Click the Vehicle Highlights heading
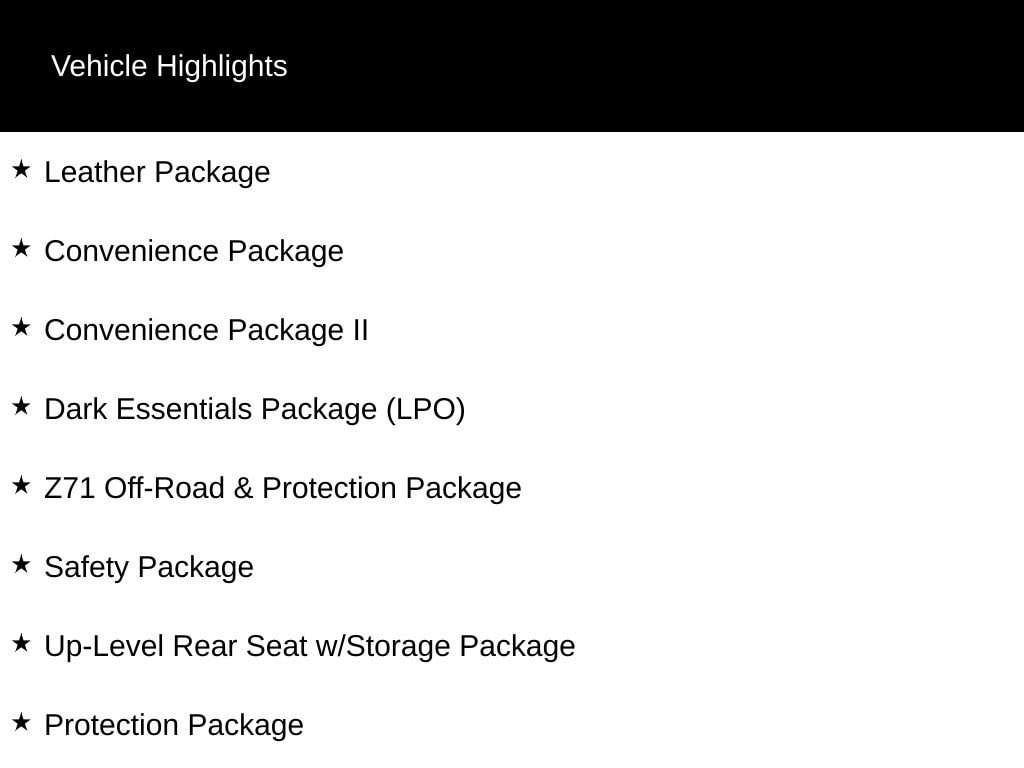The height and width of the screenshot is (768, 1024). click(169, 67)
